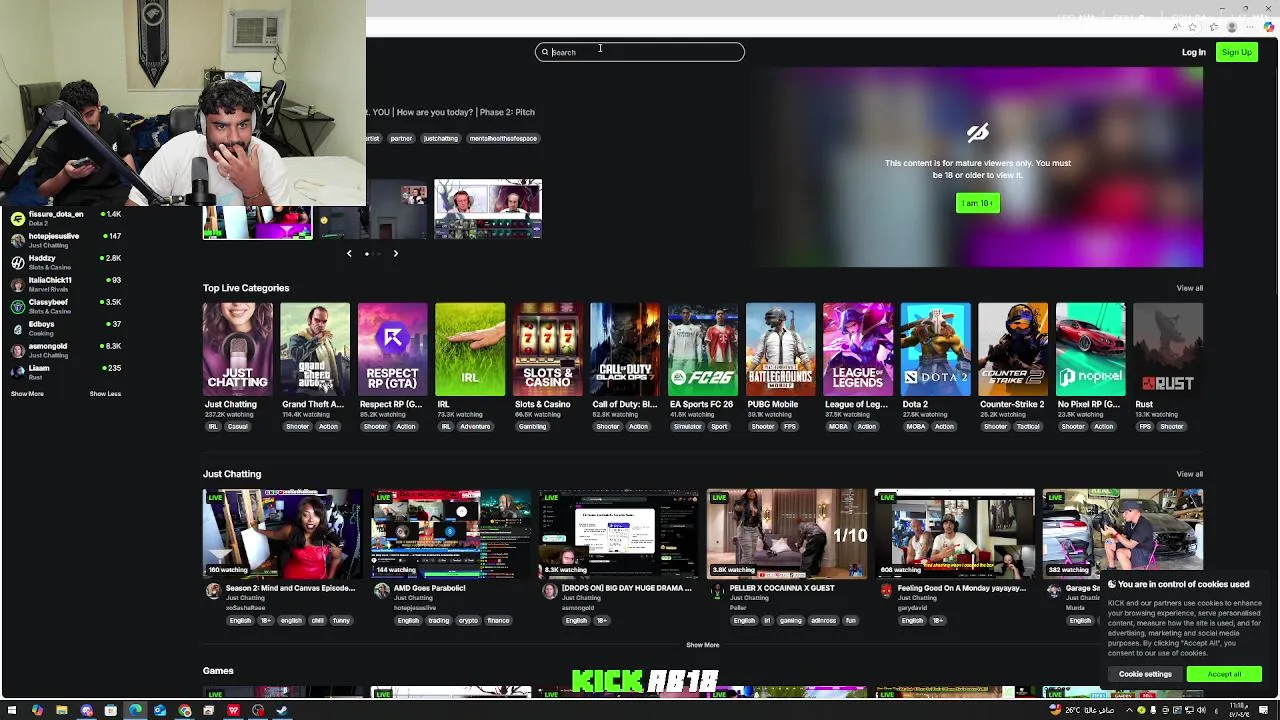The image size is (1280, 720).
Task: Click the justchatting tag on featured stream
Action: tap(440, 139)
